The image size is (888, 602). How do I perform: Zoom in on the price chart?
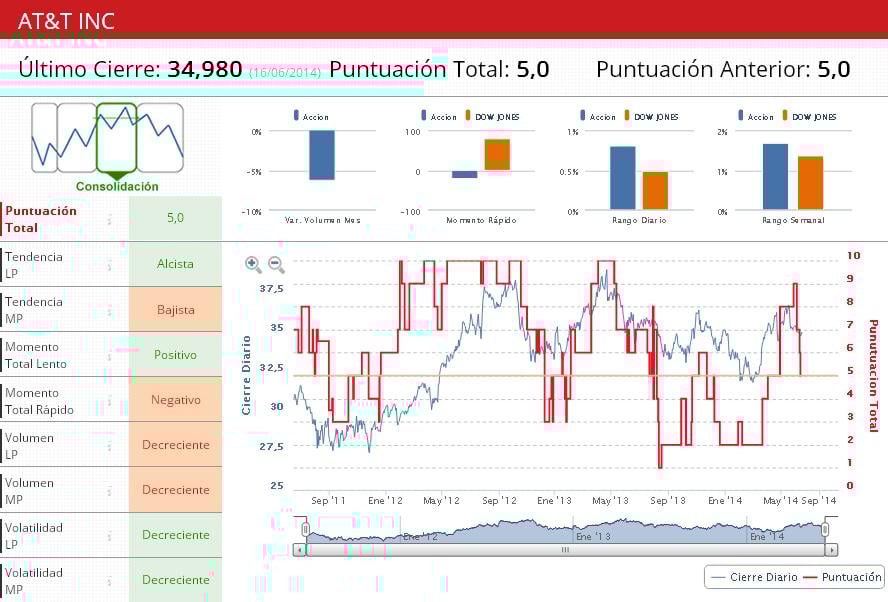(x=253, y=264)
